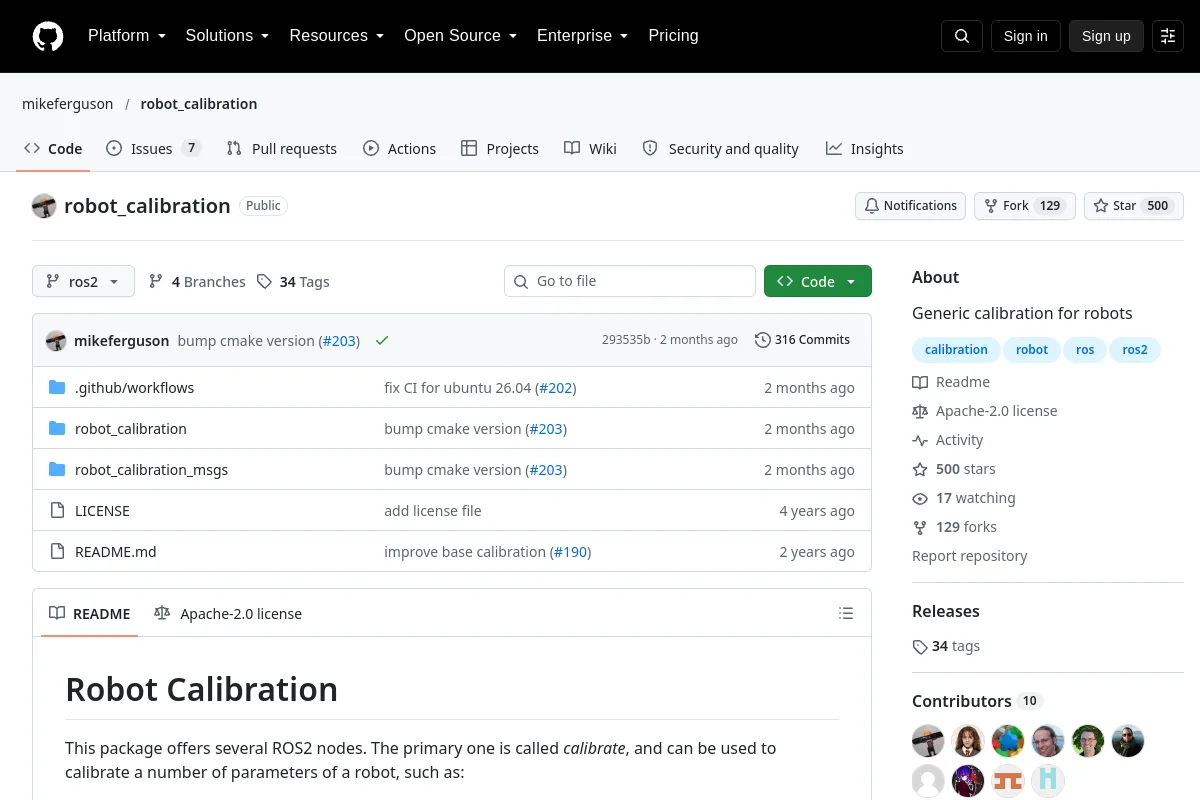Switch to the Insights tab
This screenshot has width=1200, height=800.
865,149
